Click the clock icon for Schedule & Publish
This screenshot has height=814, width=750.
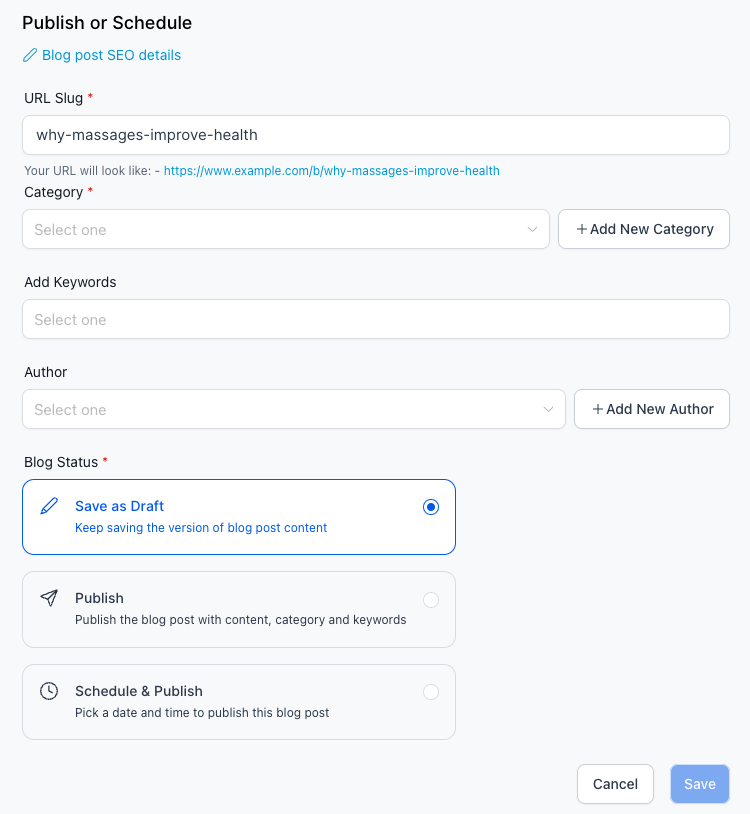(x=49, y=691)
